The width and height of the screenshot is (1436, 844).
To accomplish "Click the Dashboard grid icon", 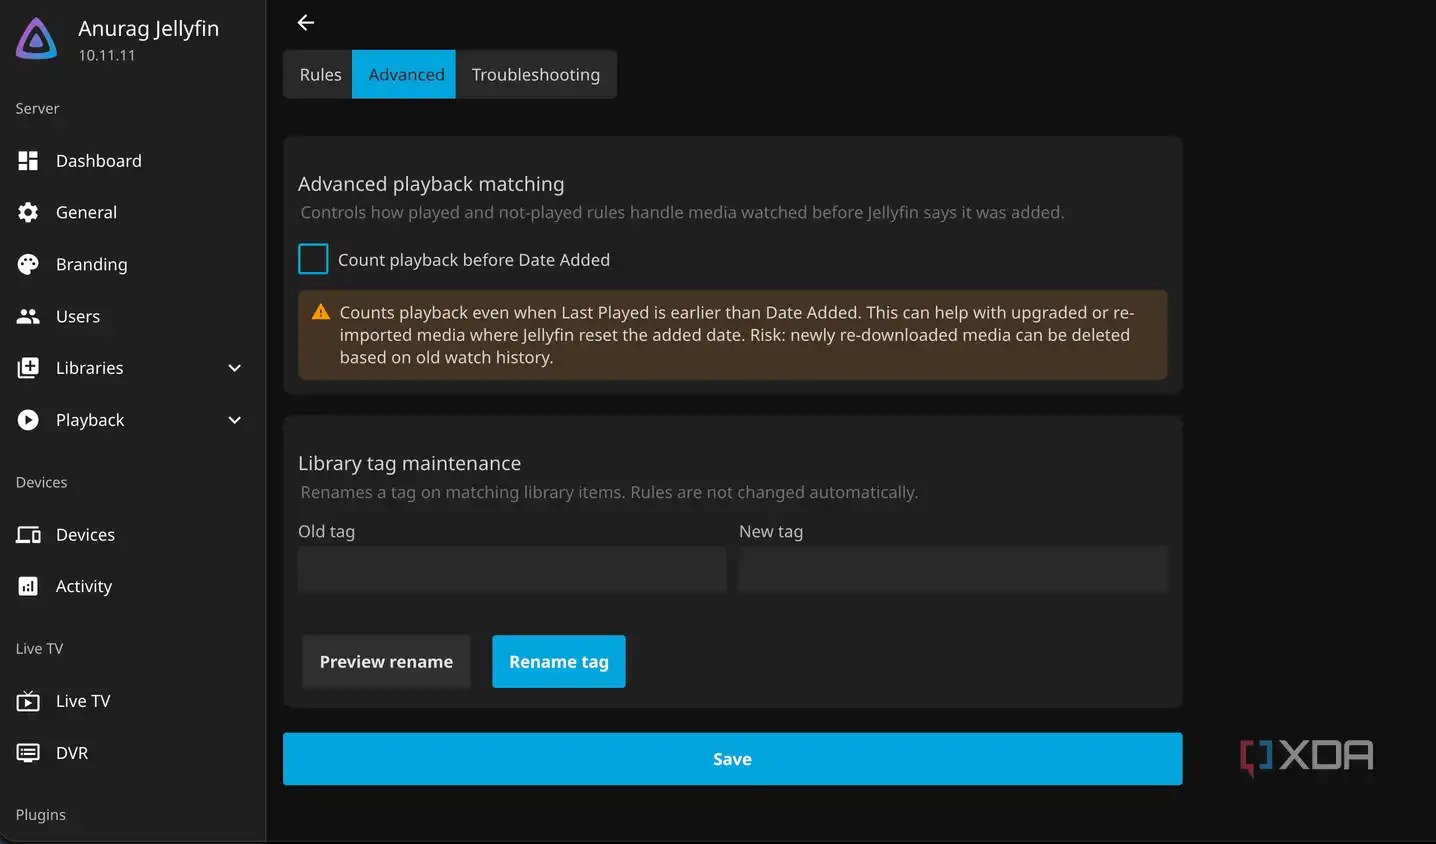I will click(x=28, y=161).
